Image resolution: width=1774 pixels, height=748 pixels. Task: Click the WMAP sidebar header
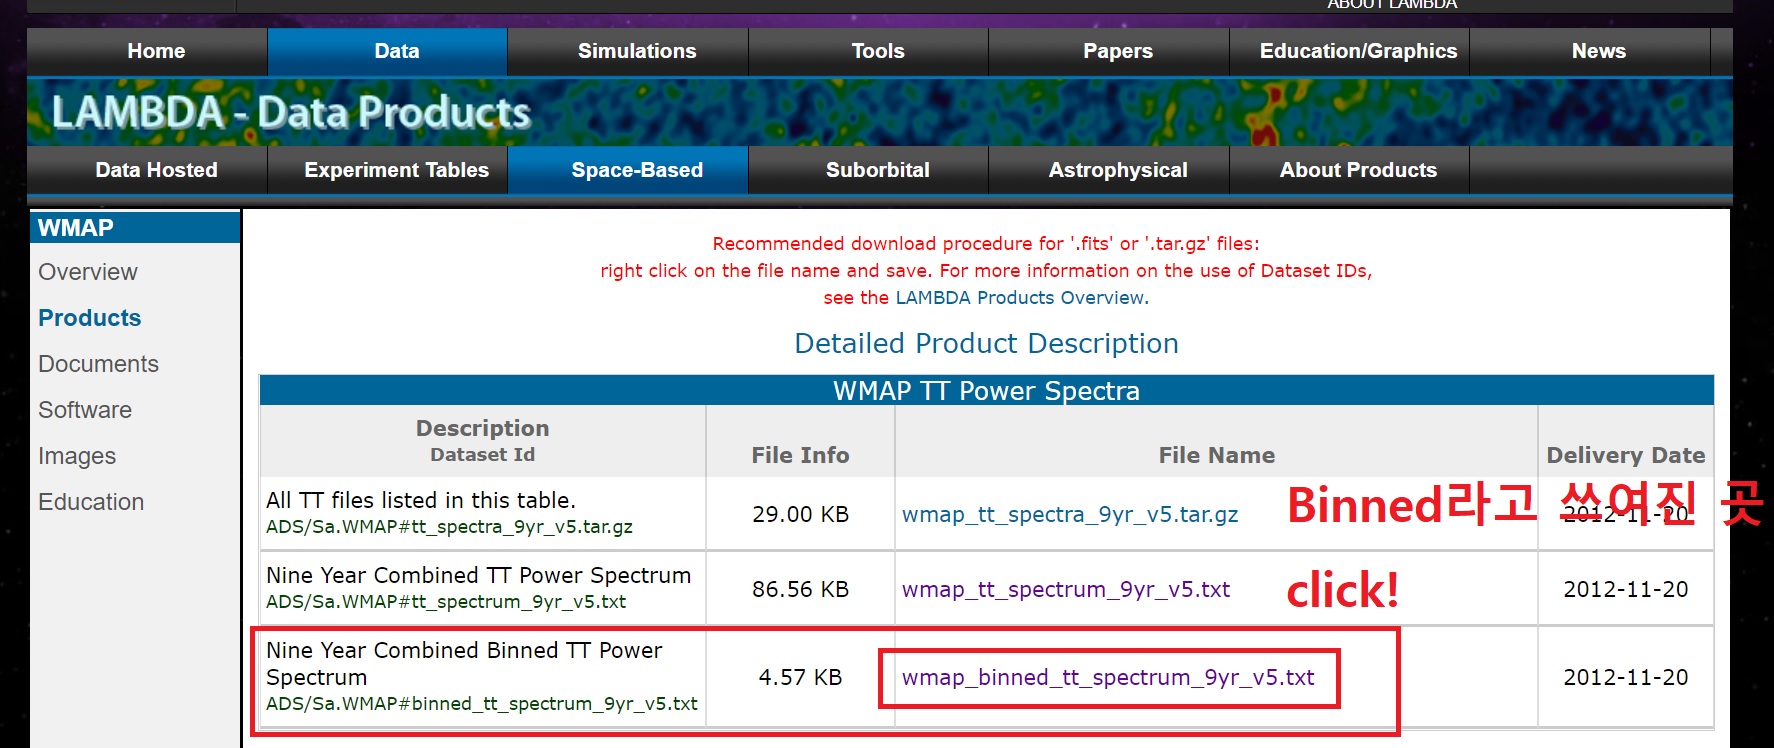[134, 228]
